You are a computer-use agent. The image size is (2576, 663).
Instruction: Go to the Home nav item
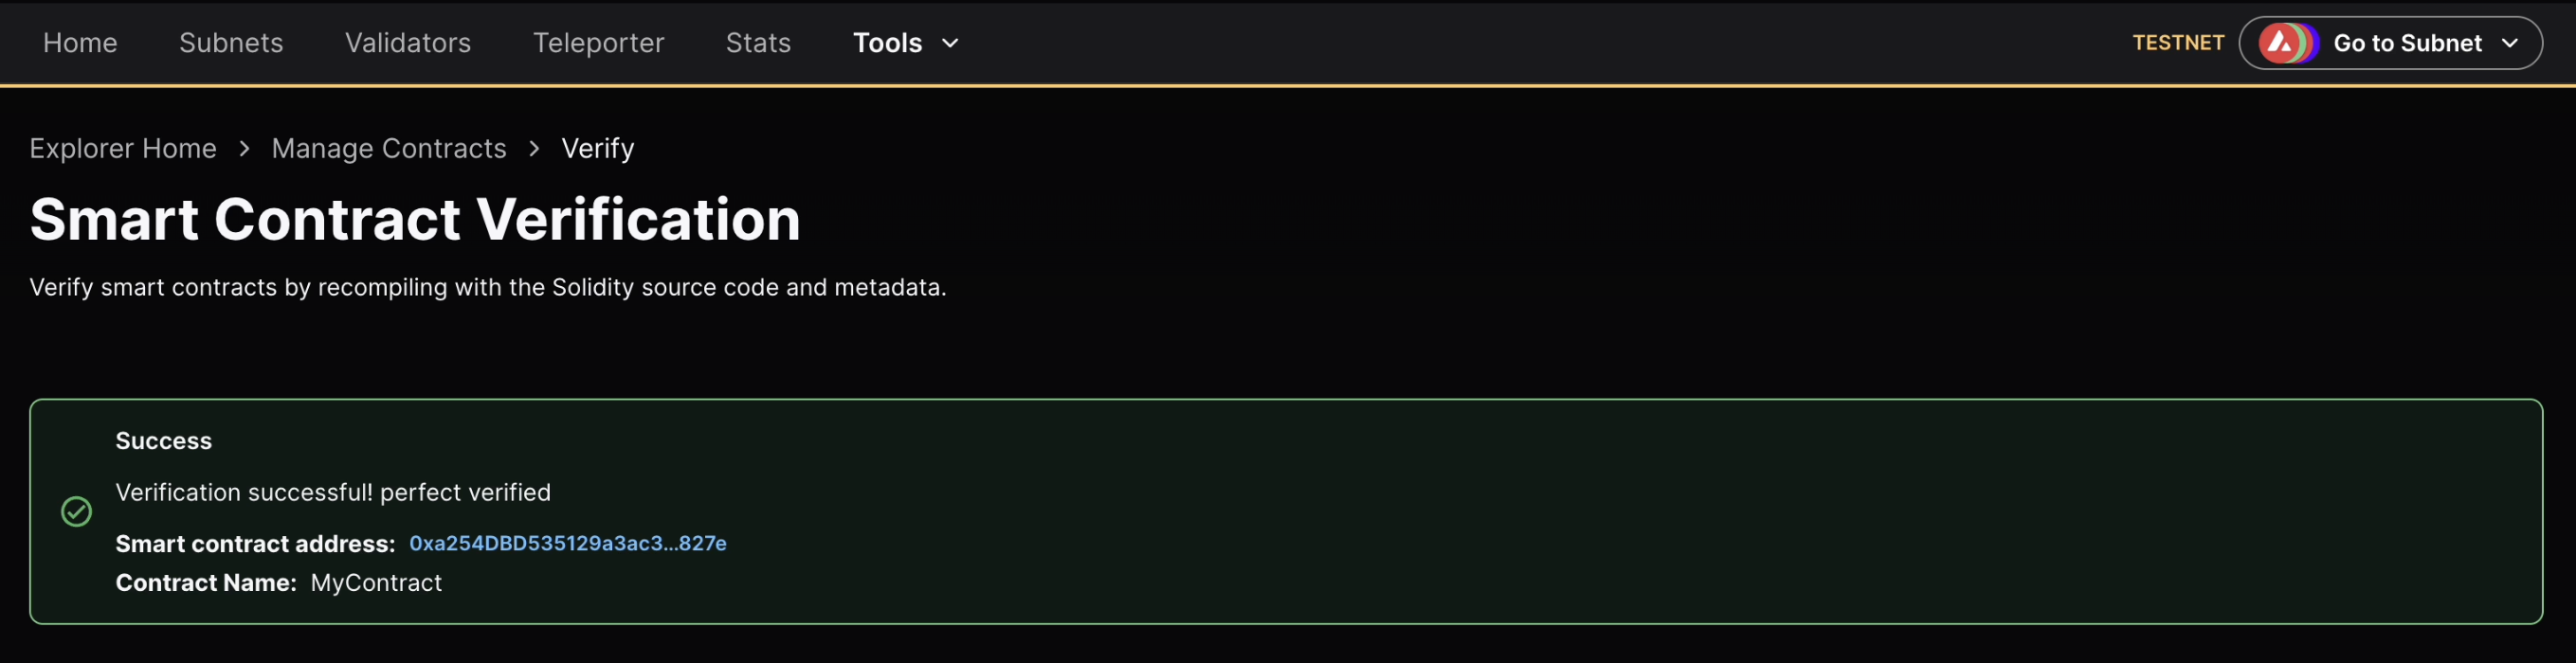click(80, 43)
